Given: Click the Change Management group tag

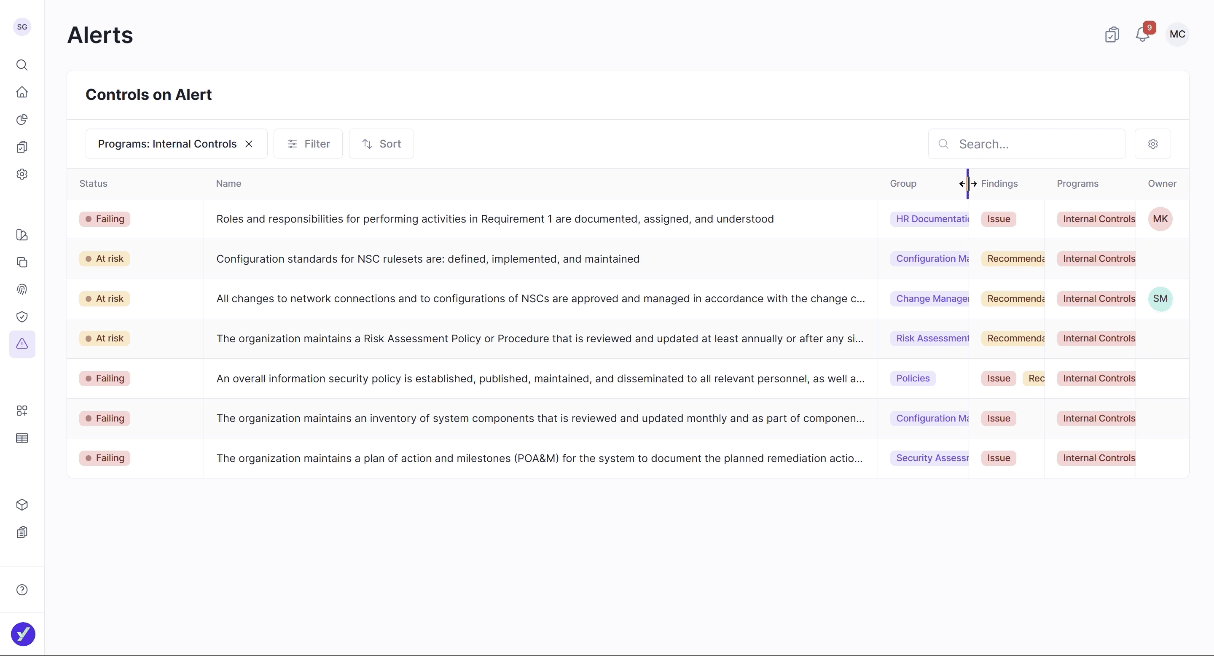Looking at the screenshot, I should (930, 299).
